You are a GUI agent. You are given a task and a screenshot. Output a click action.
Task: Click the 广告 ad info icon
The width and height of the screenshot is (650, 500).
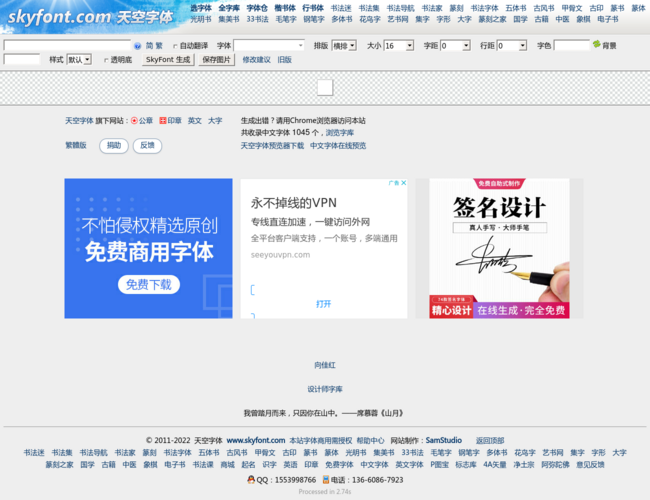tap(394, 183)
